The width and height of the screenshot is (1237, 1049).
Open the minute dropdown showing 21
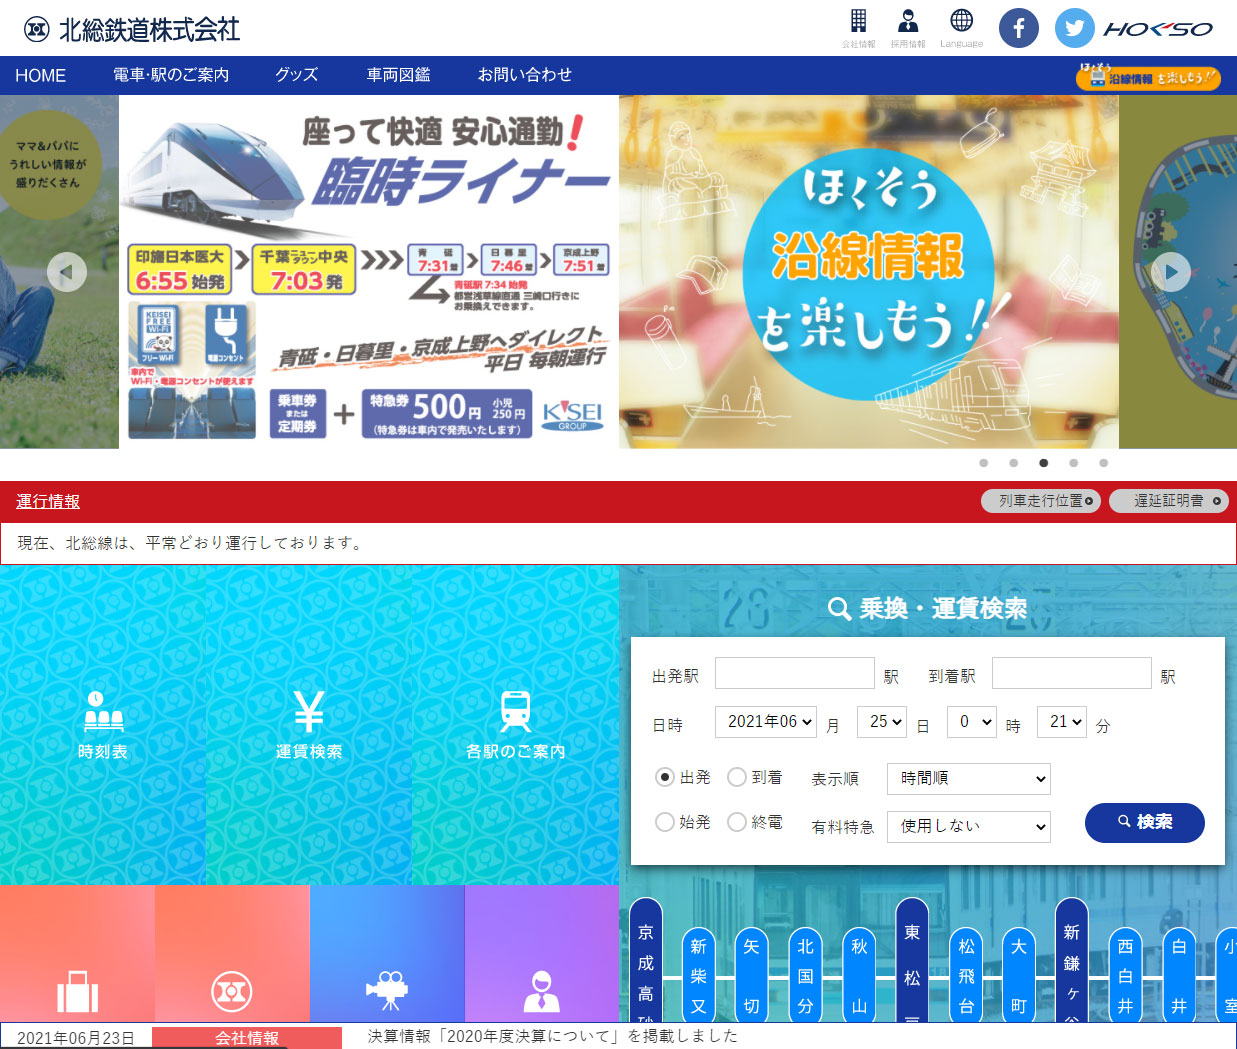click(1062, 722)
